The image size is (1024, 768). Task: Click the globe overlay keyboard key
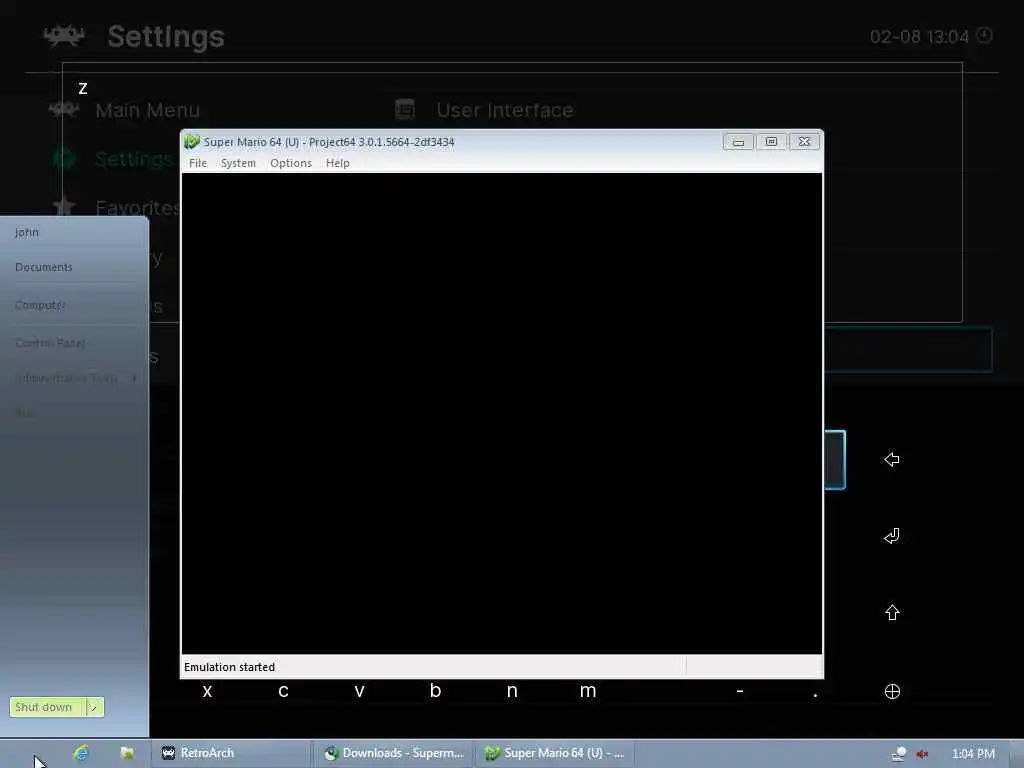(892, 692)
